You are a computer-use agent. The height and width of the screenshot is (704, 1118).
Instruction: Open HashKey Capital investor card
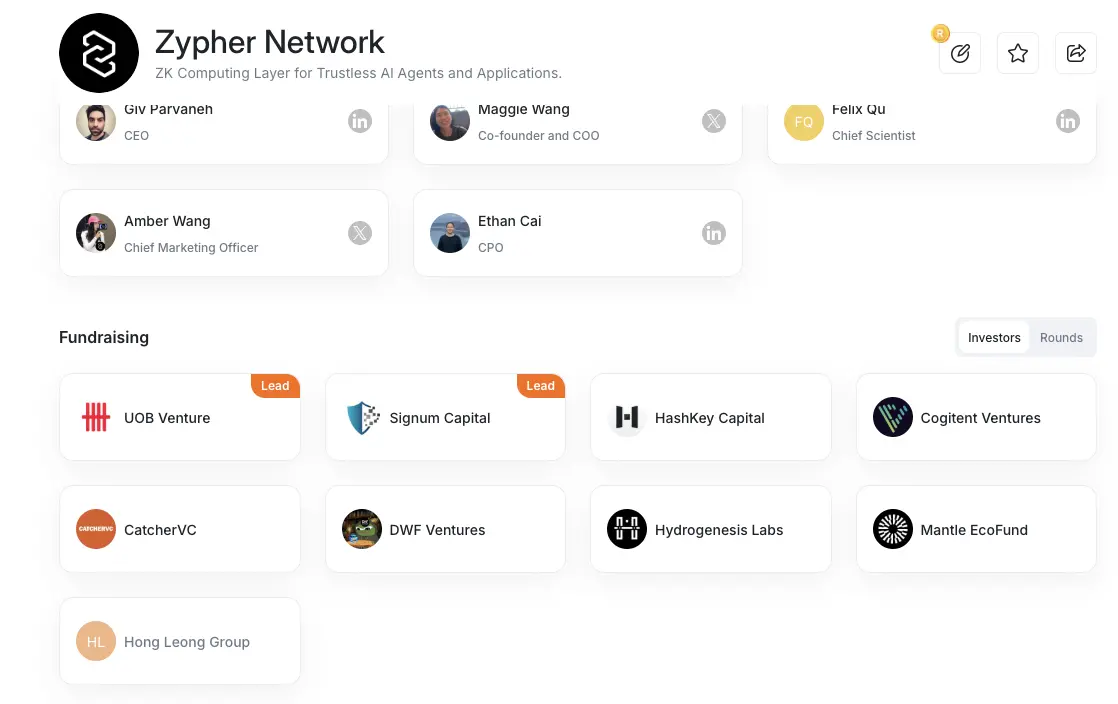(x=710, y=418)
